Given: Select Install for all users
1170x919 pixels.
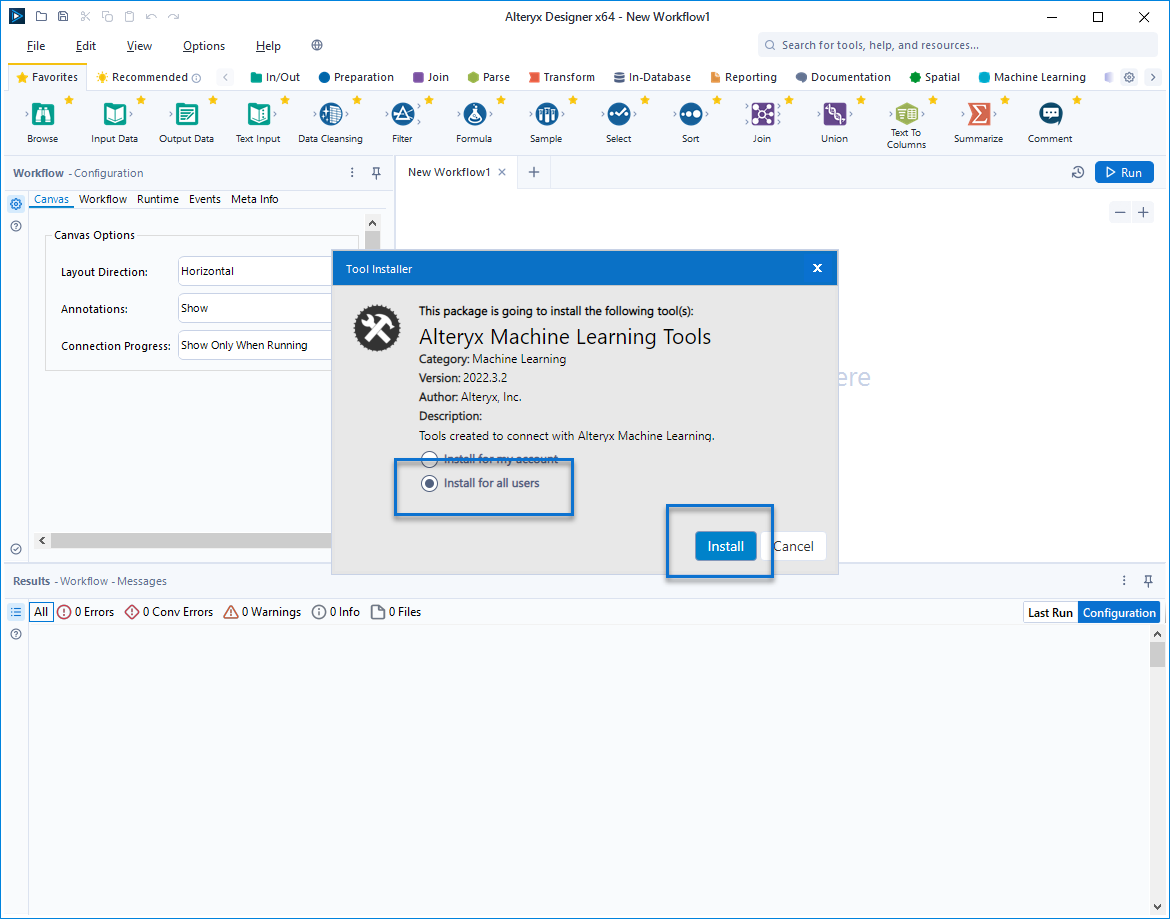Looking at the screenshot, I should click(x=430, y=483).
